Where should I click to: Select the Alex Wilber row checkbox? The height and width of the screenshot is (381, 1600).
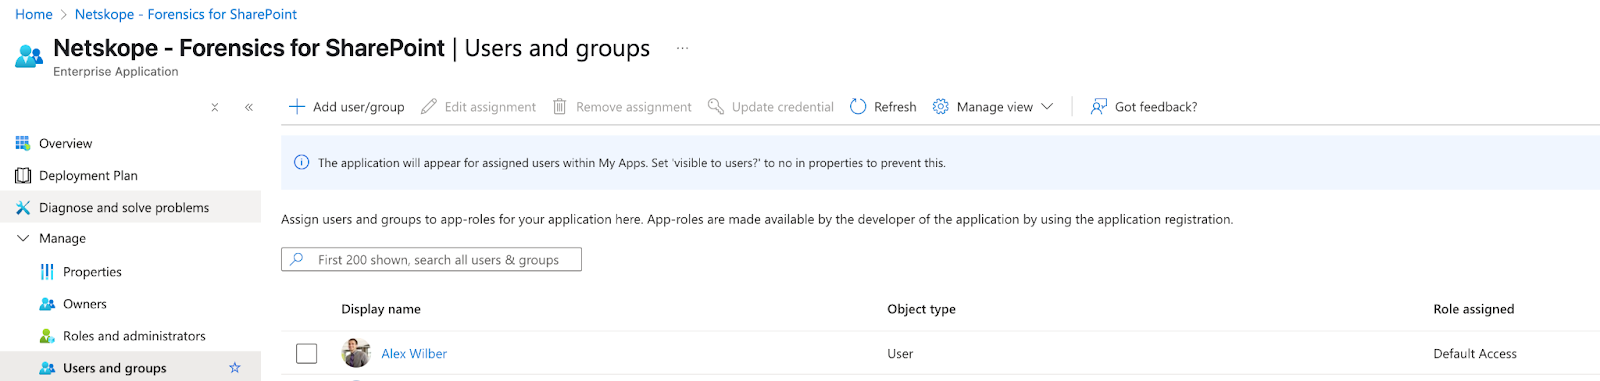click(307, 353)
